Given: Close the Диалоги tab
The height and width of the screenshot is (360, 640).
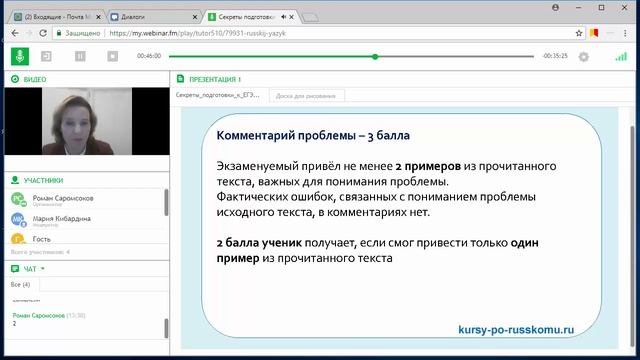Looking at the screenshot, I should [x=195, y=17].
